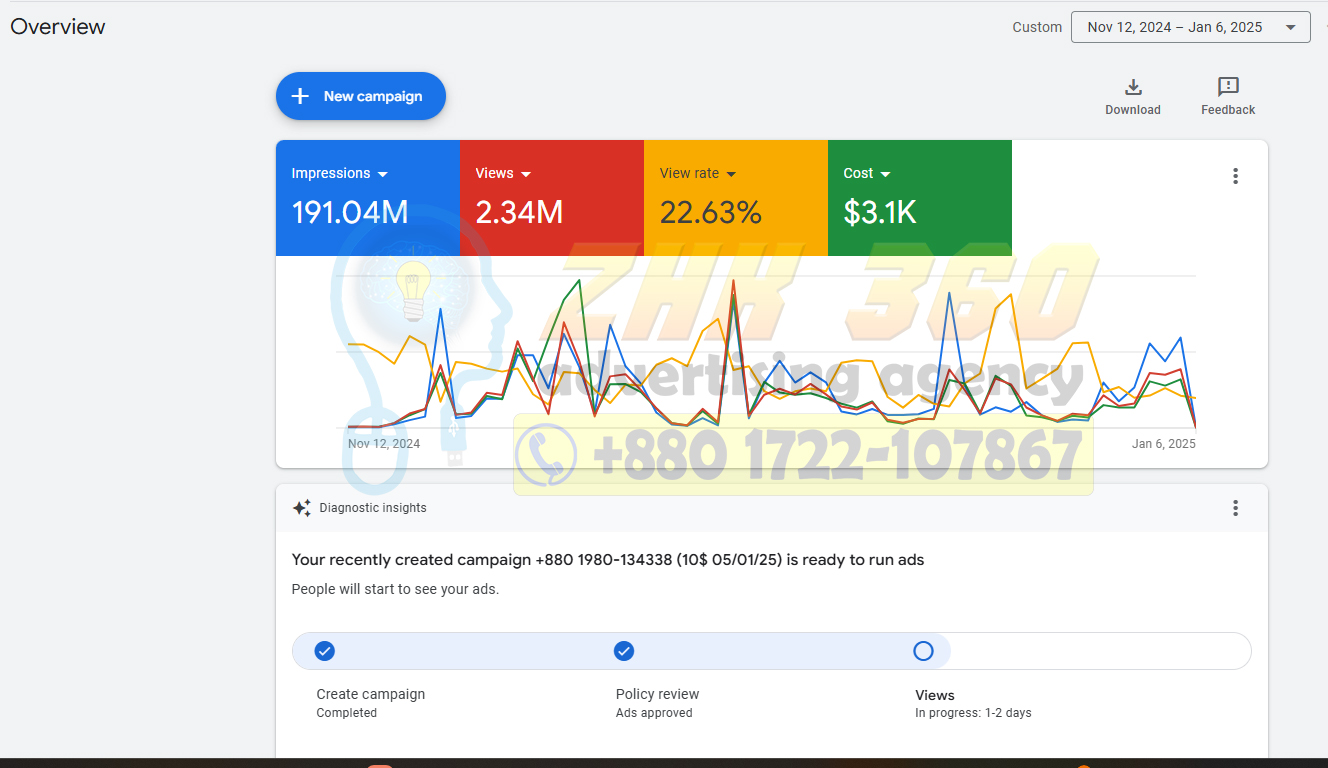The image size is (1328, 768).
Task: Click the Overview page heading
Action: [58, 27]
